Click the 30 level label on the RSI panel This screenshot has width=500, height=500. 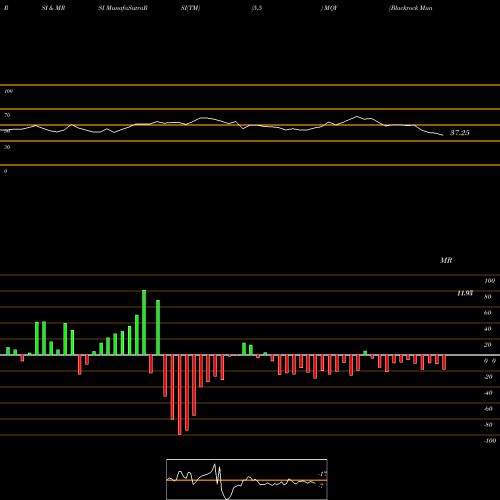point(7,147)
